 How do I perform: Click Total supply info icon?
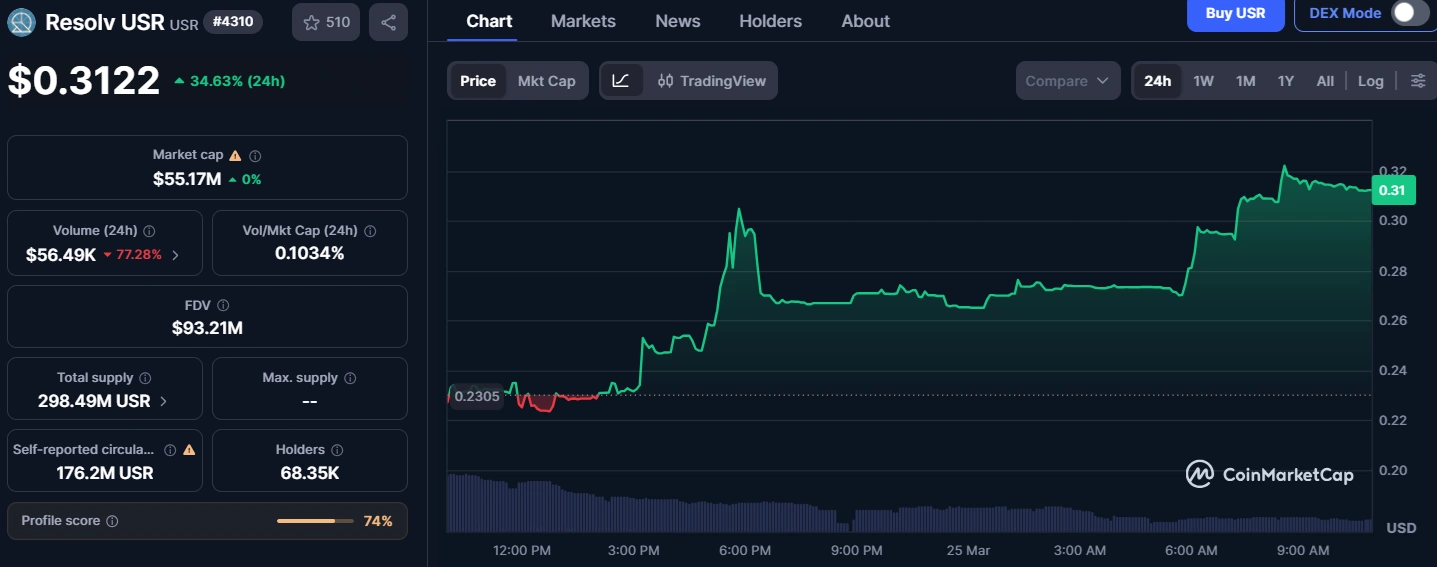(145, 378)
